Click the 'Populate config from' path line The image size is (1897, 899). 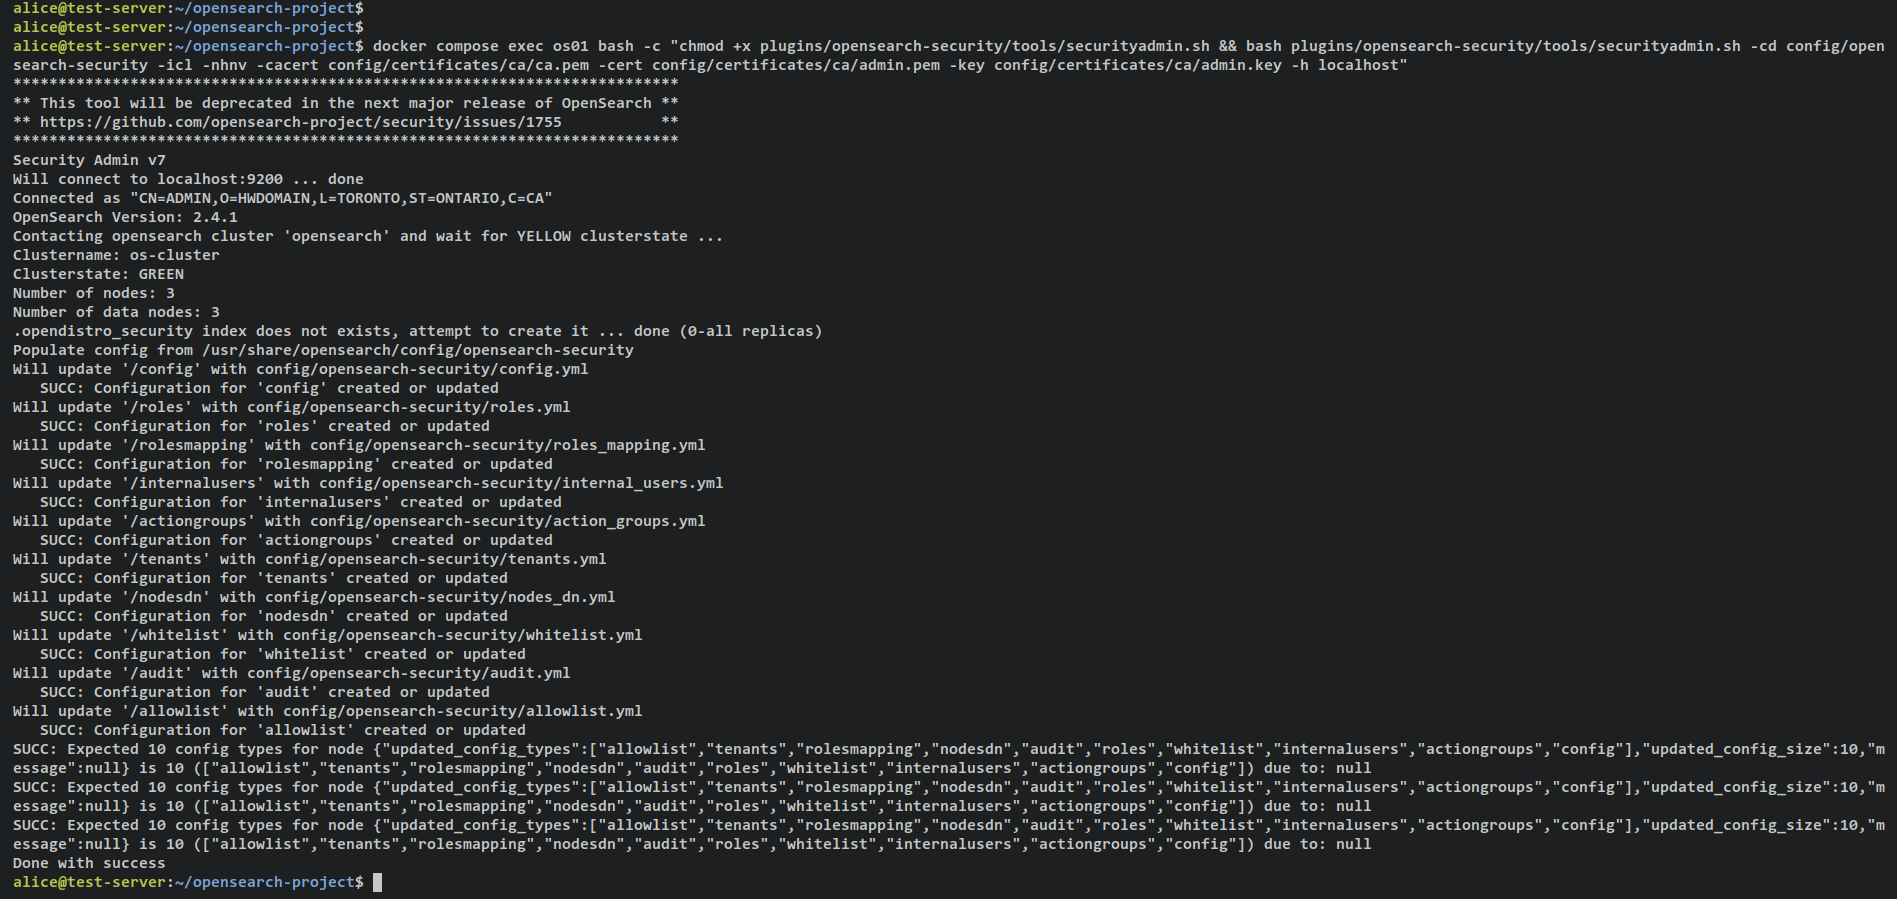tap(323, 350)
